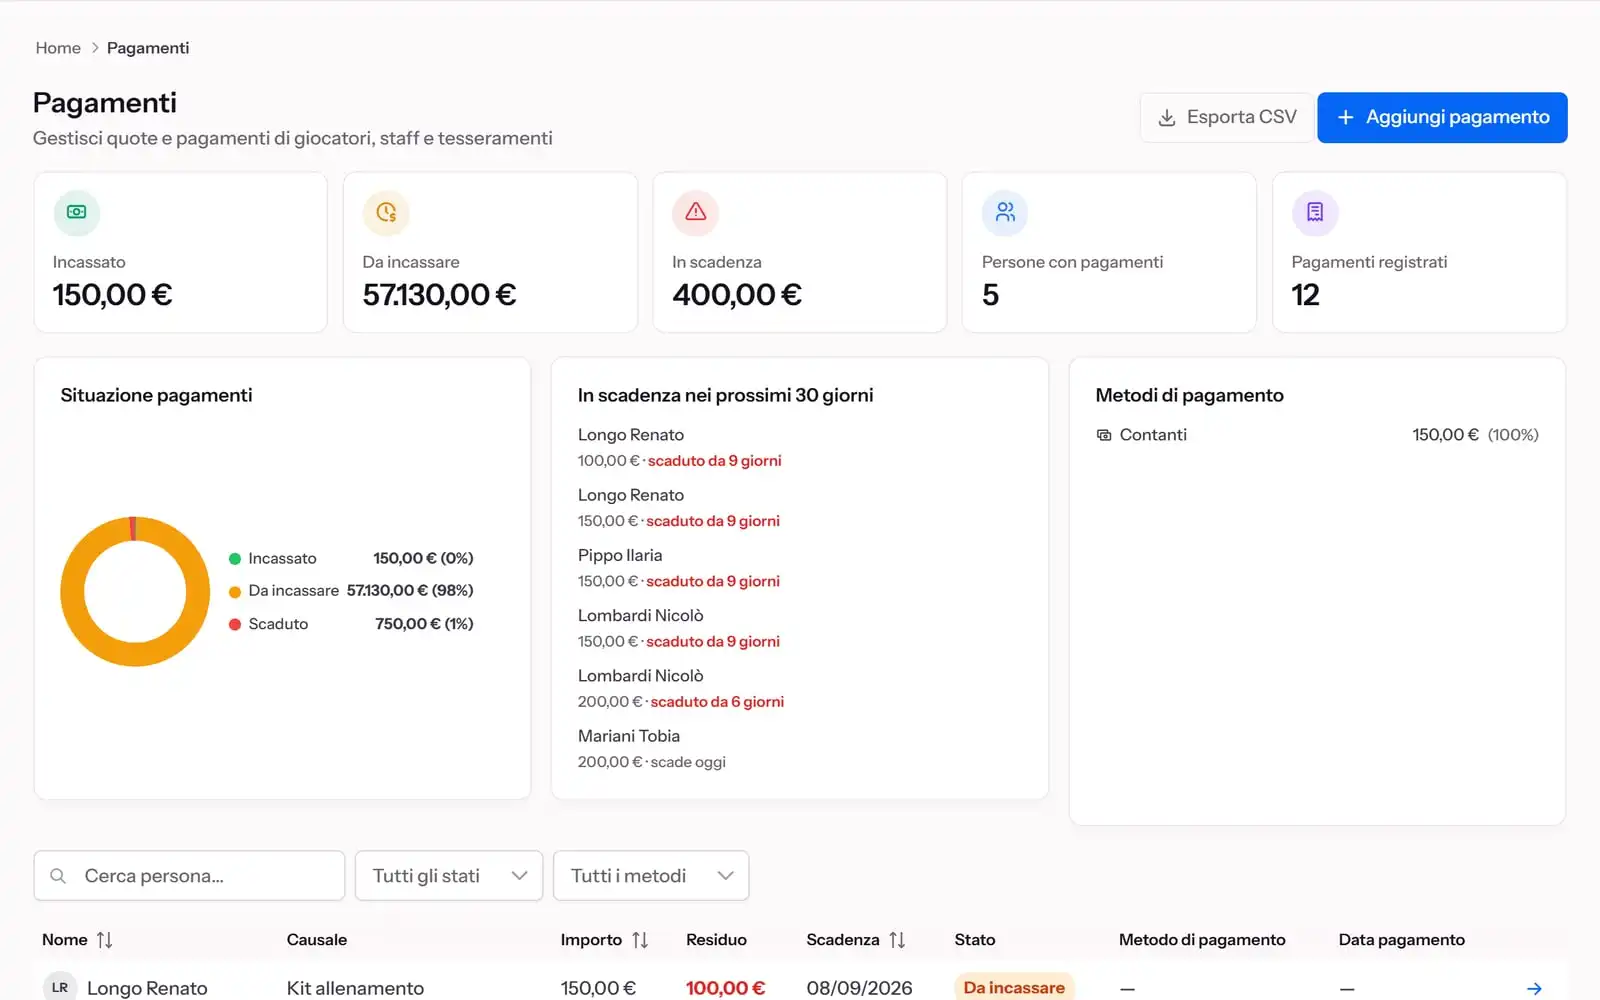The height and width of the screenshot is (1000, 1600).
Task: Click the Da incassare status badge
Action: pos(1014,988)
